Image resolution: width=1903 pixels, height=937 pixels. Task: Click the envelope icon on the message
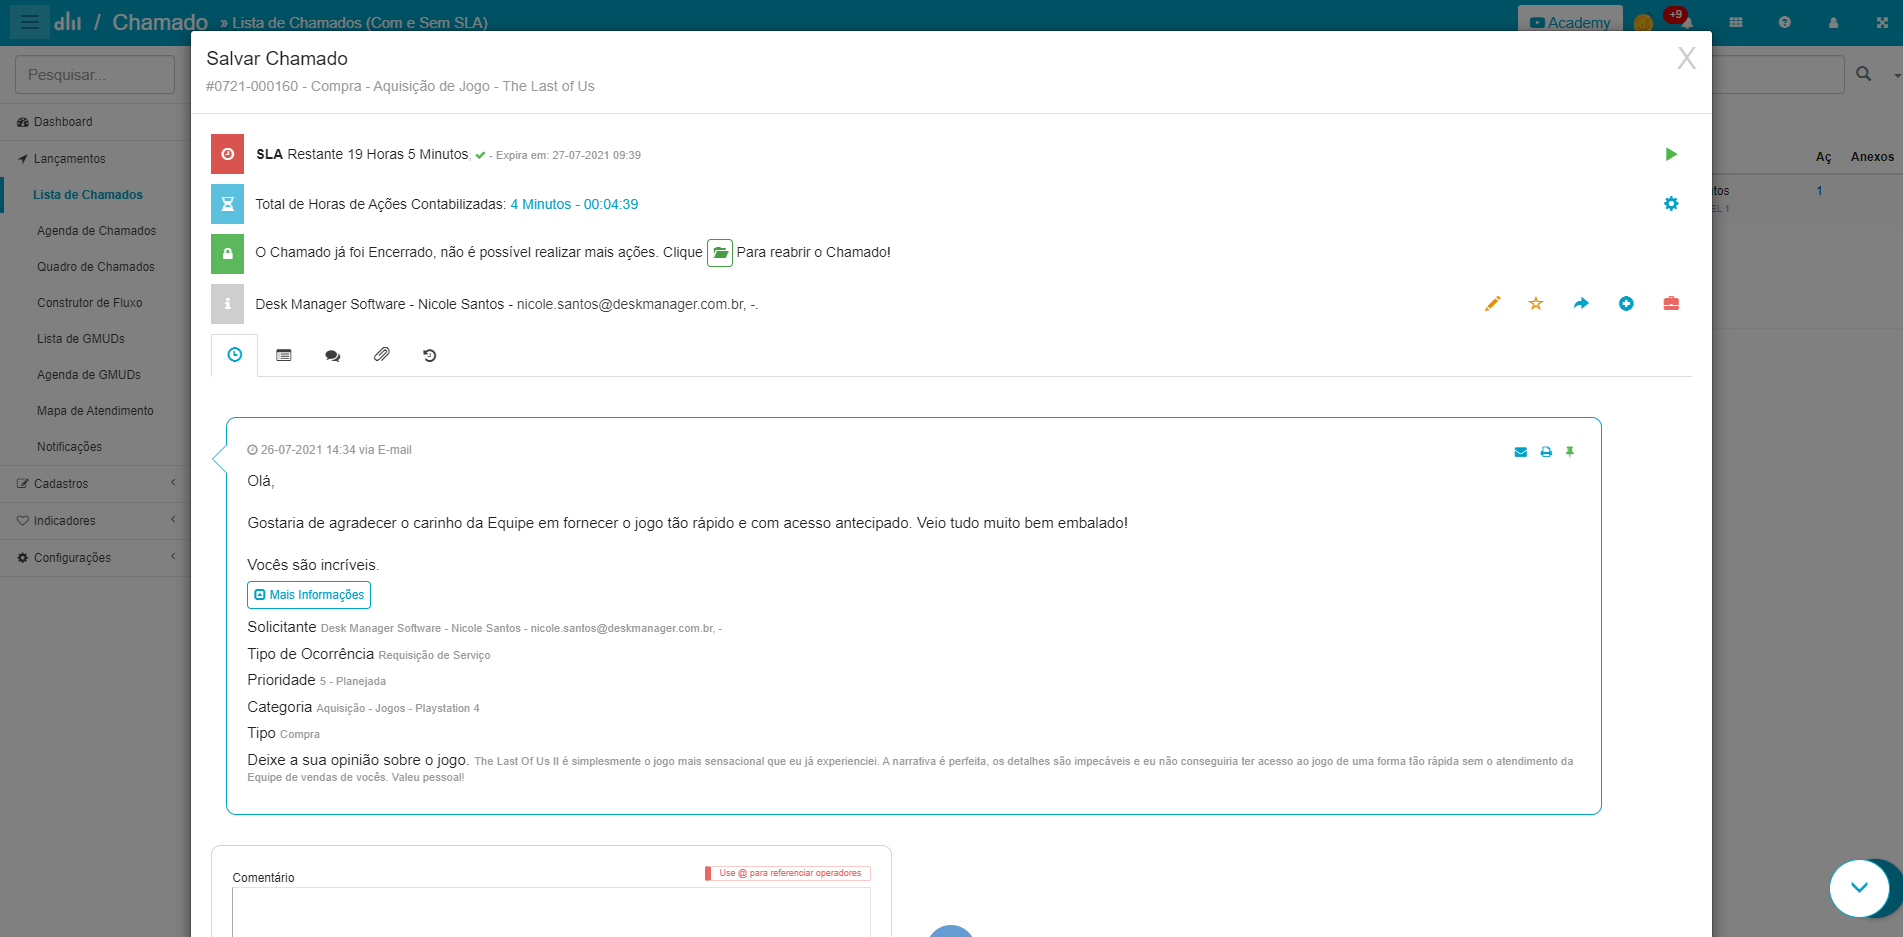coord(1521,452)
